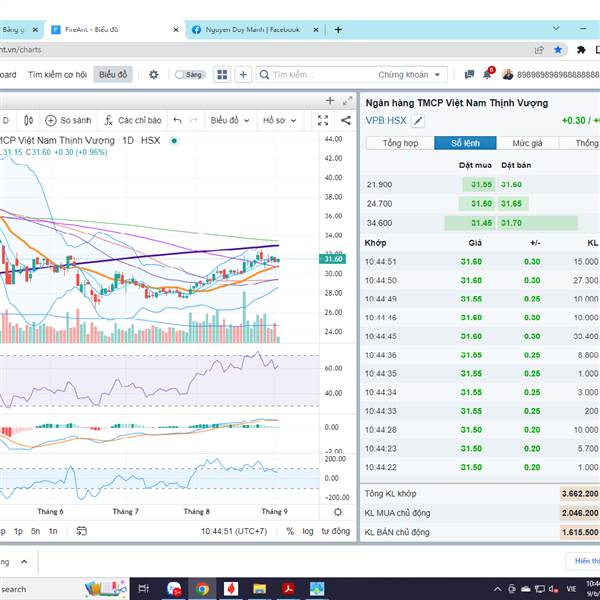
Task: Add a chart panel with plus icon
Action: (x=329, y=101)
